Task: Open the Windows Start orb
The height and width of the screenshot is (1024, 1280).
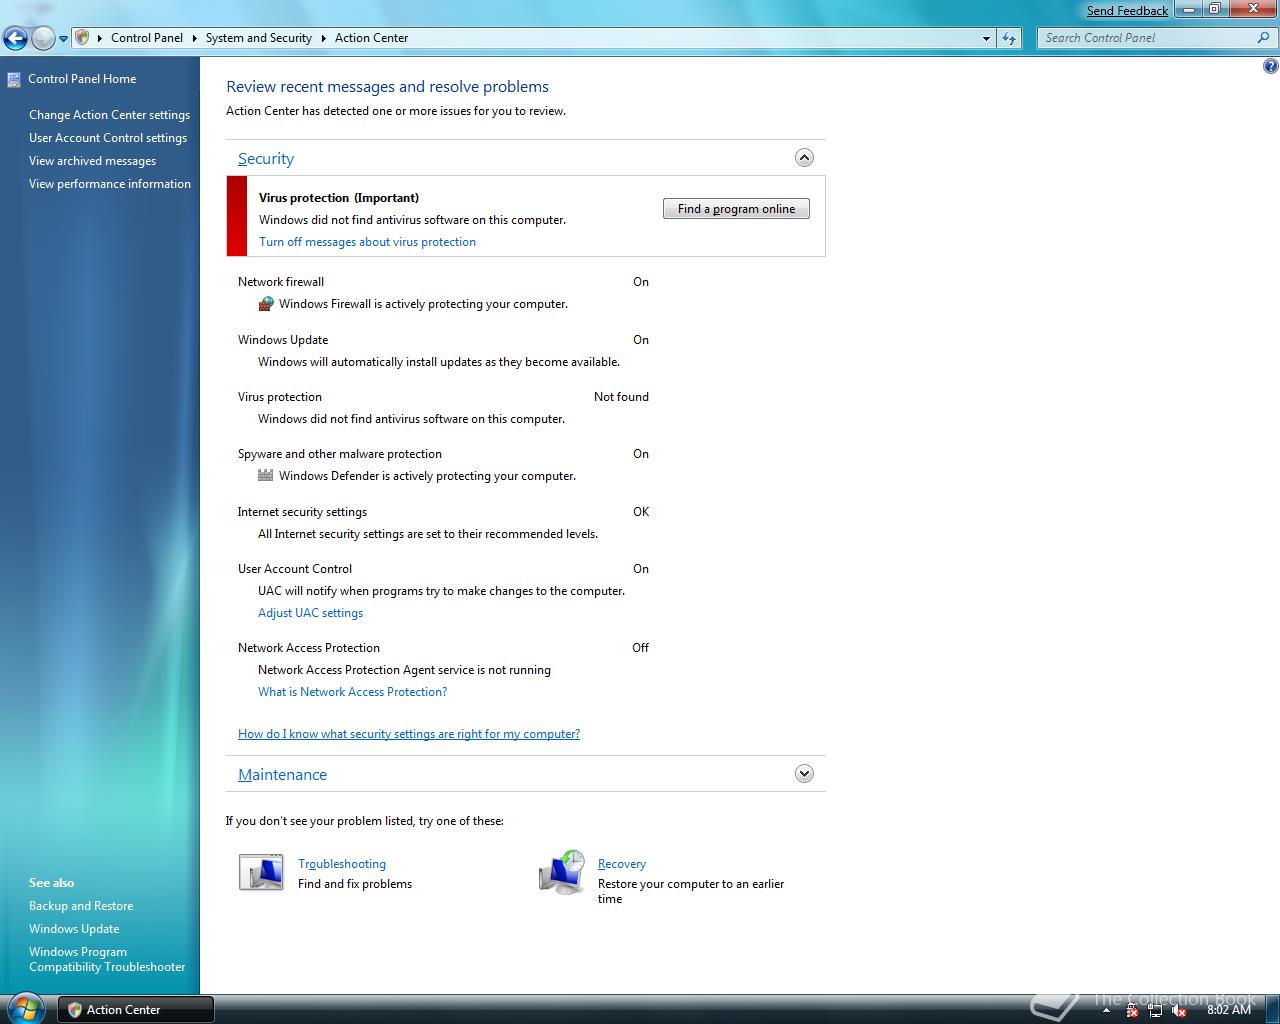Action: pos(26,1008)
